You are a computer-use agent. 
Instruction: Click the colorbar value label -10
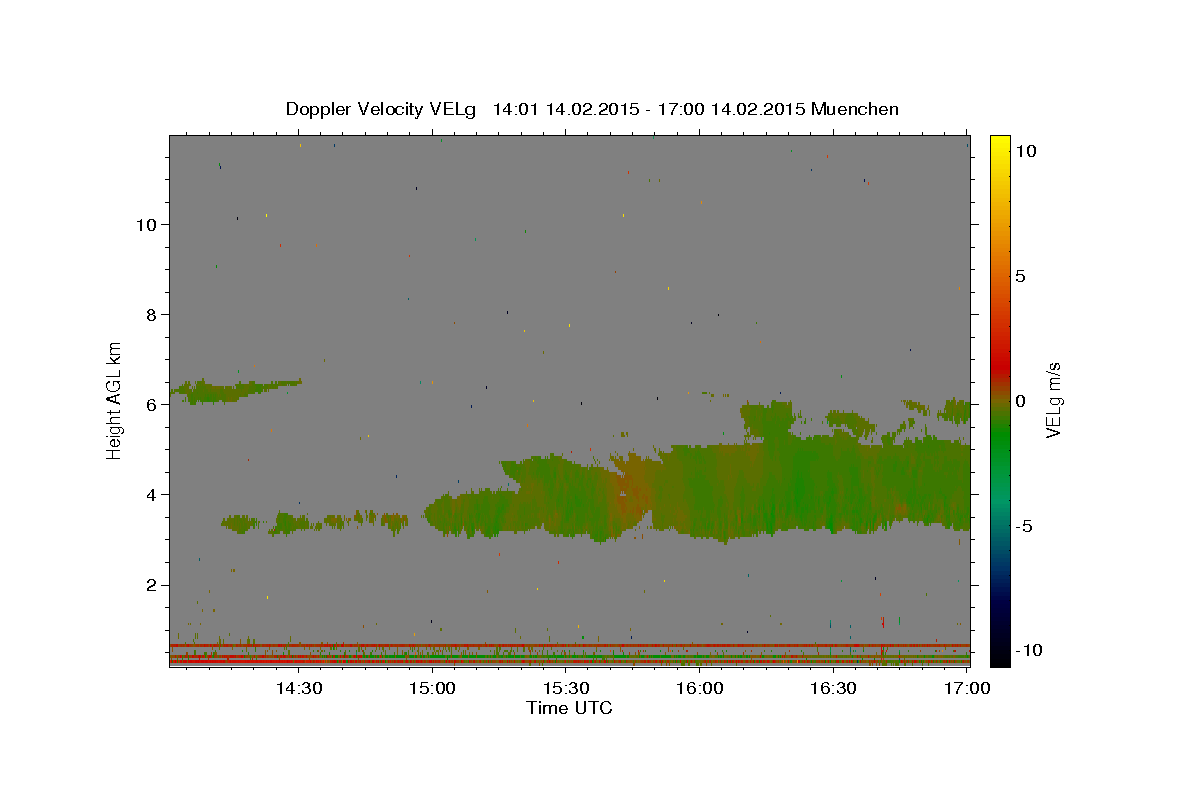(x=1028, y=650)
